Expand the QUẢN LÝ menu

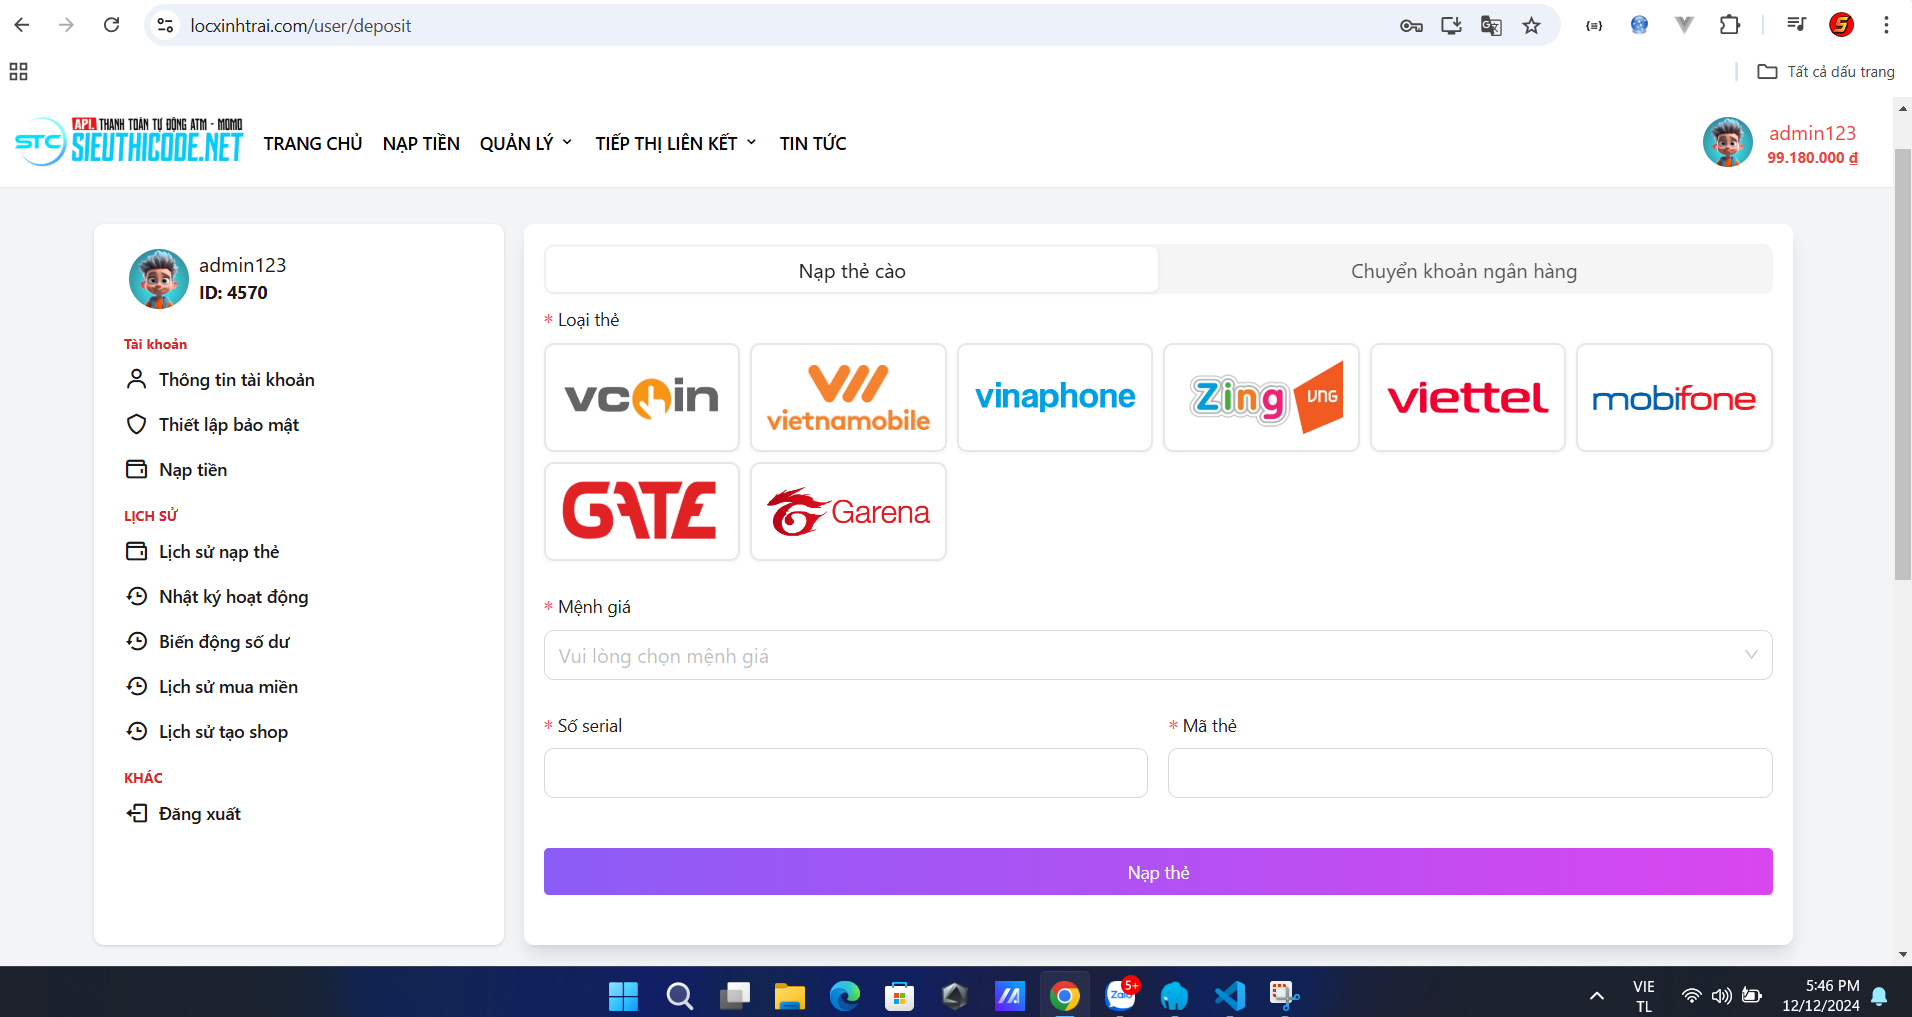click(526, 143)
